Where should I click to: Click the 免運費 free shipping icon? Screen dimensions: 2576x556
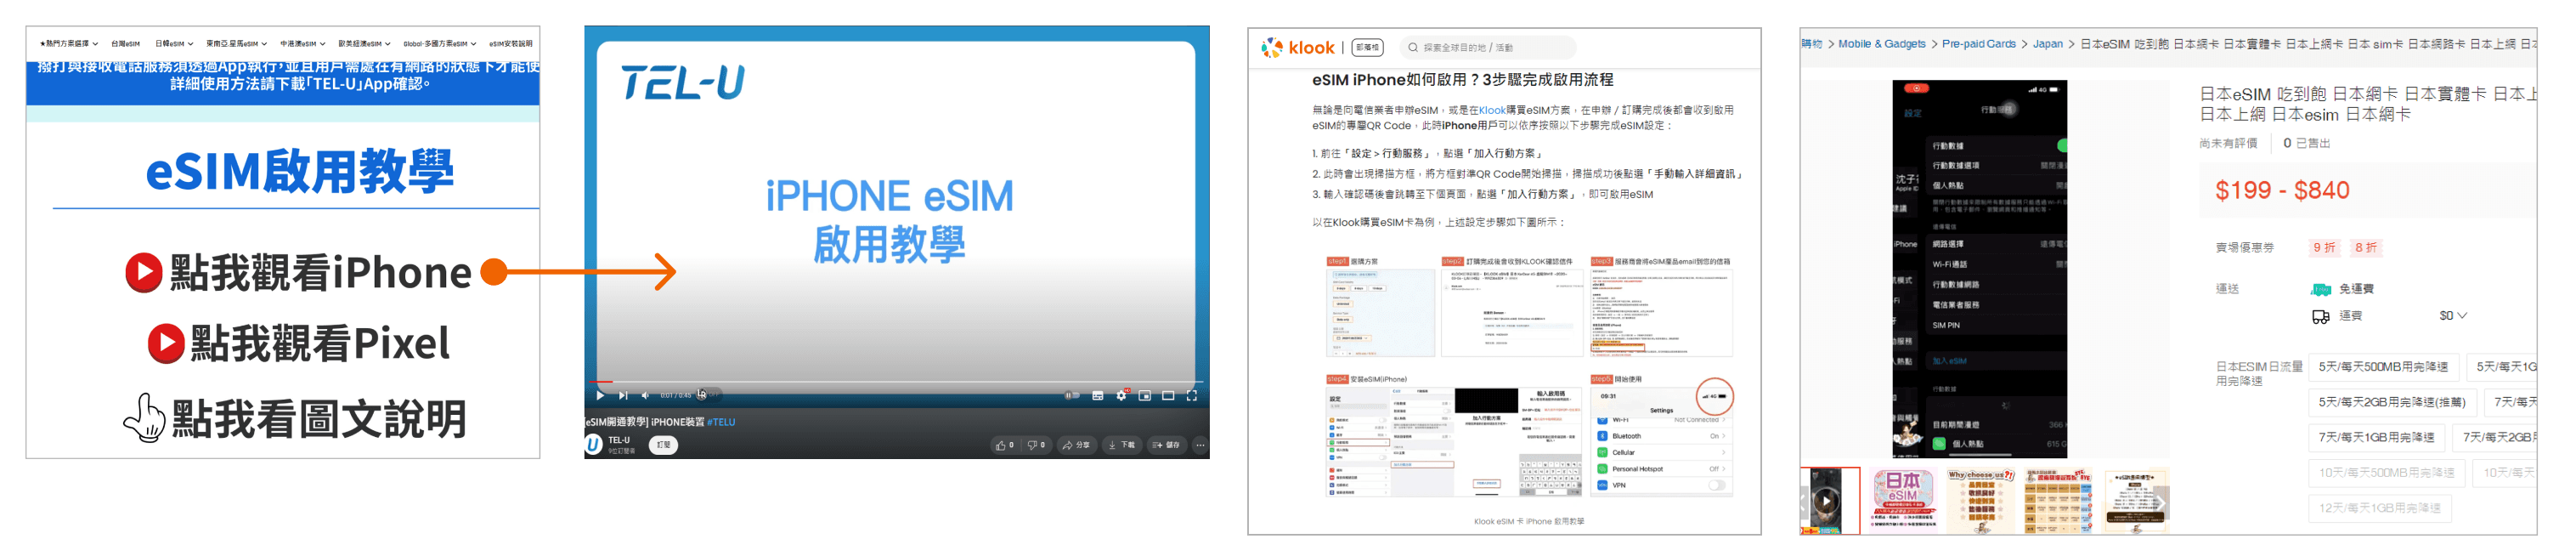2321,290
